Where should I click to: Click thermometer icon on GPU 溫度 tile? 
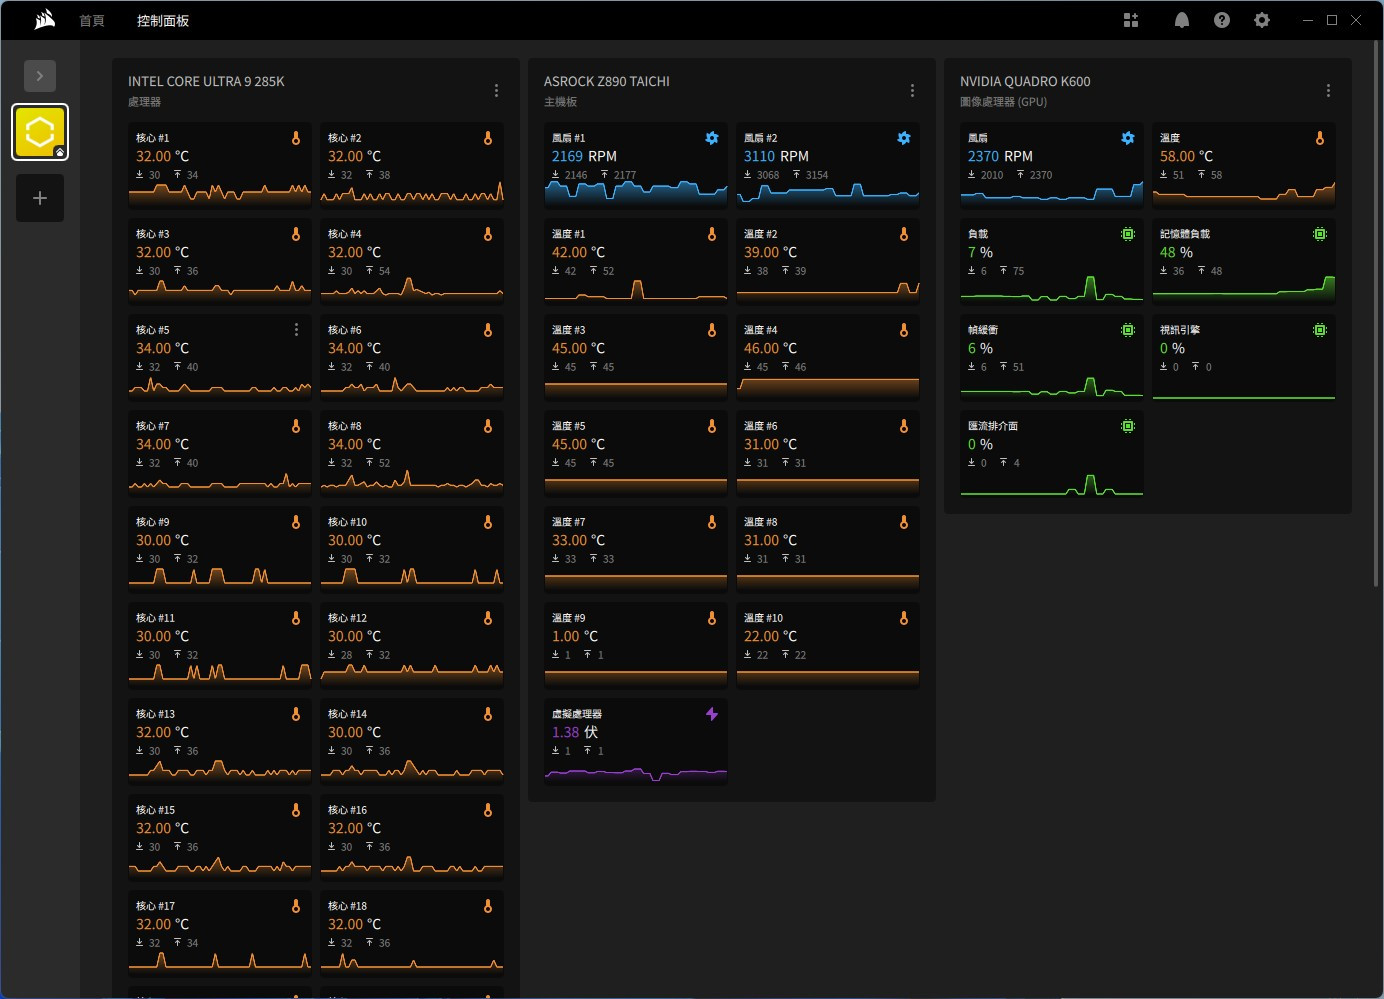coord(1320,138)
